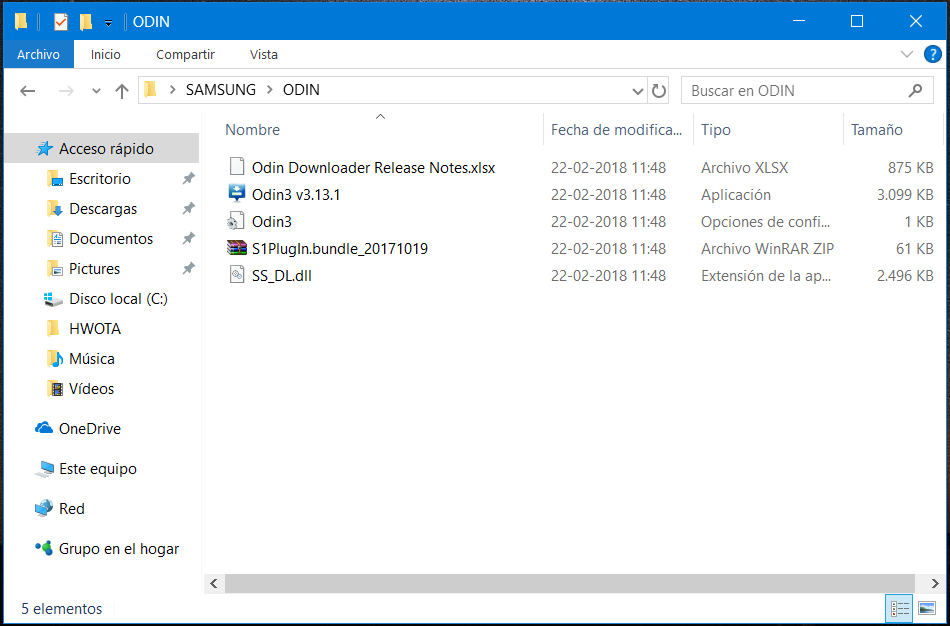Switch to the Vista ribbon tab
The width and height of the screenshot is (950, 626).
[x=264, y=54]
